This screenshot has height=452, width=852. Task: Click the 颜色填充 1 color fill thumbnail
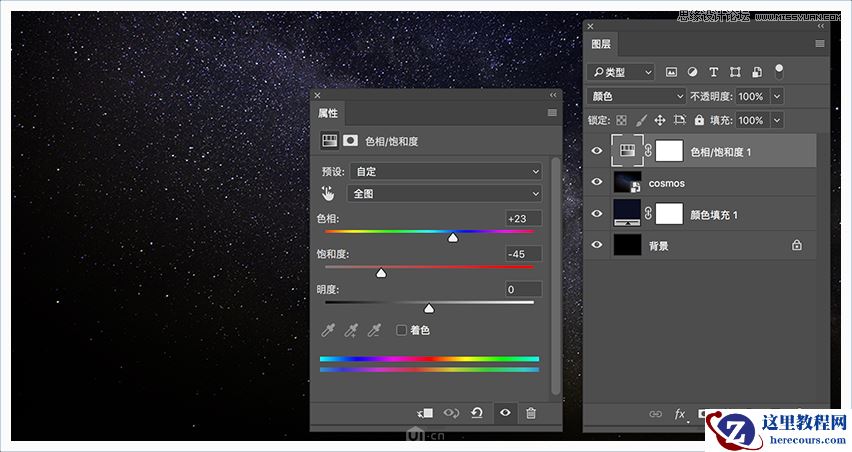coord(628,213)
